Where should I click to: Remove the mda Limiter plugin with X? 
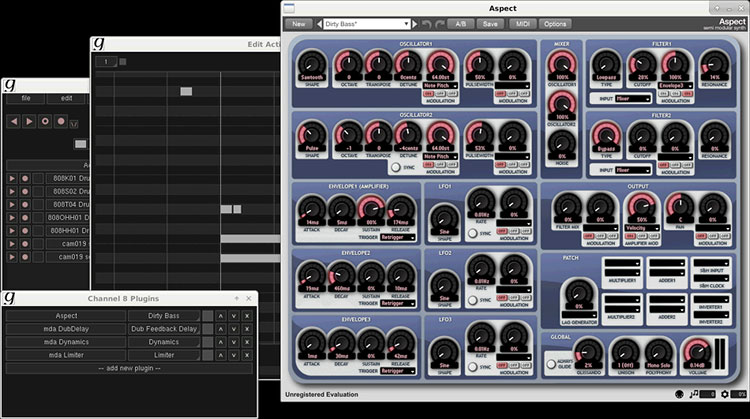pos(247,355)
